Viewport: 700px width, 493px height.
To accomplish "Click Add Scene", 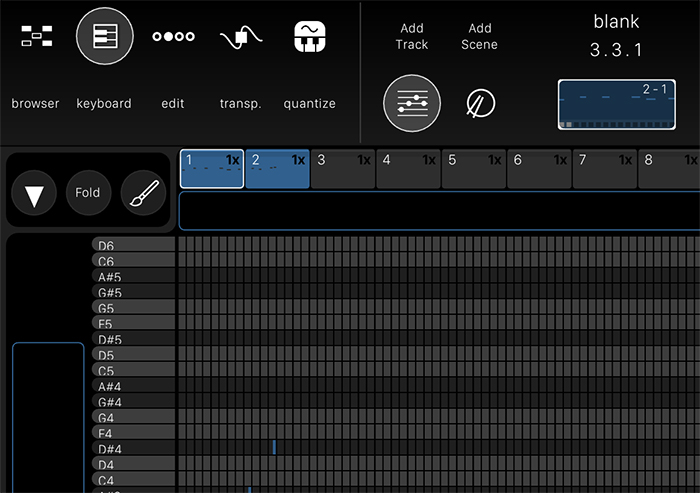I will click(479, 36).
